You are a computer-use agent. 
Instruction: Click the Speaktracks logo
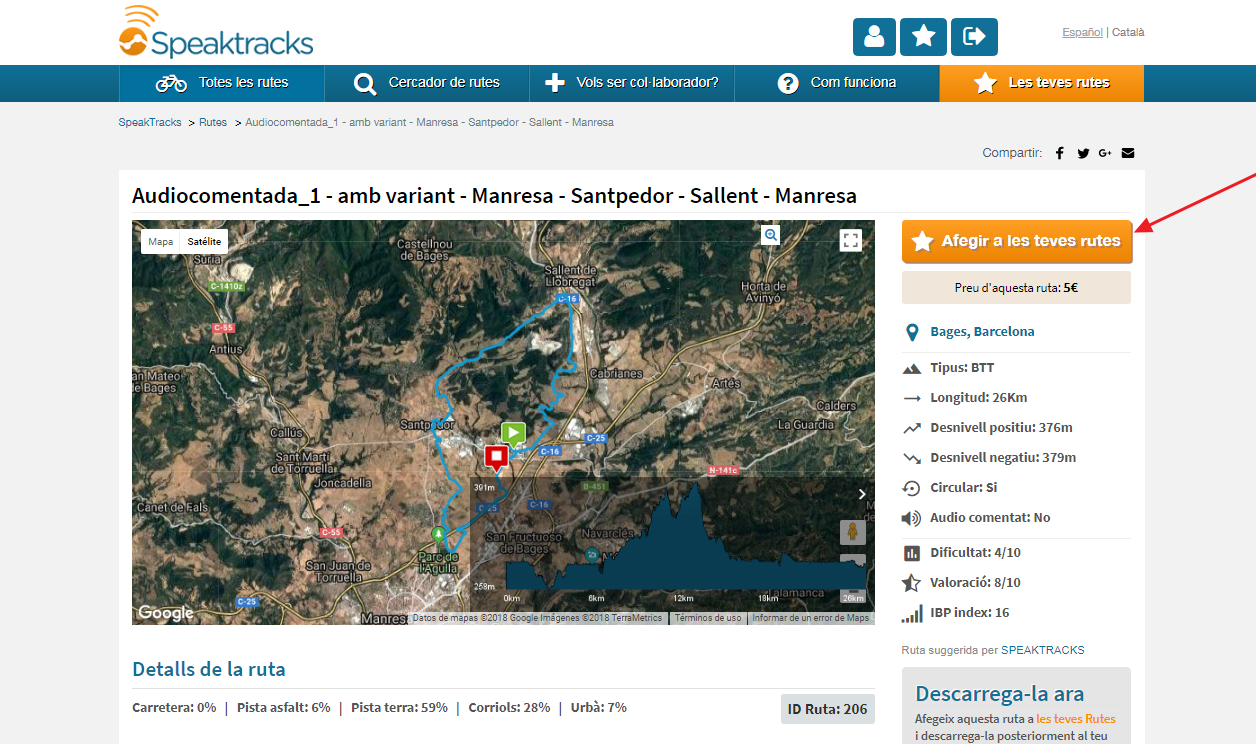pyautogui.click(x=216, y=33)
